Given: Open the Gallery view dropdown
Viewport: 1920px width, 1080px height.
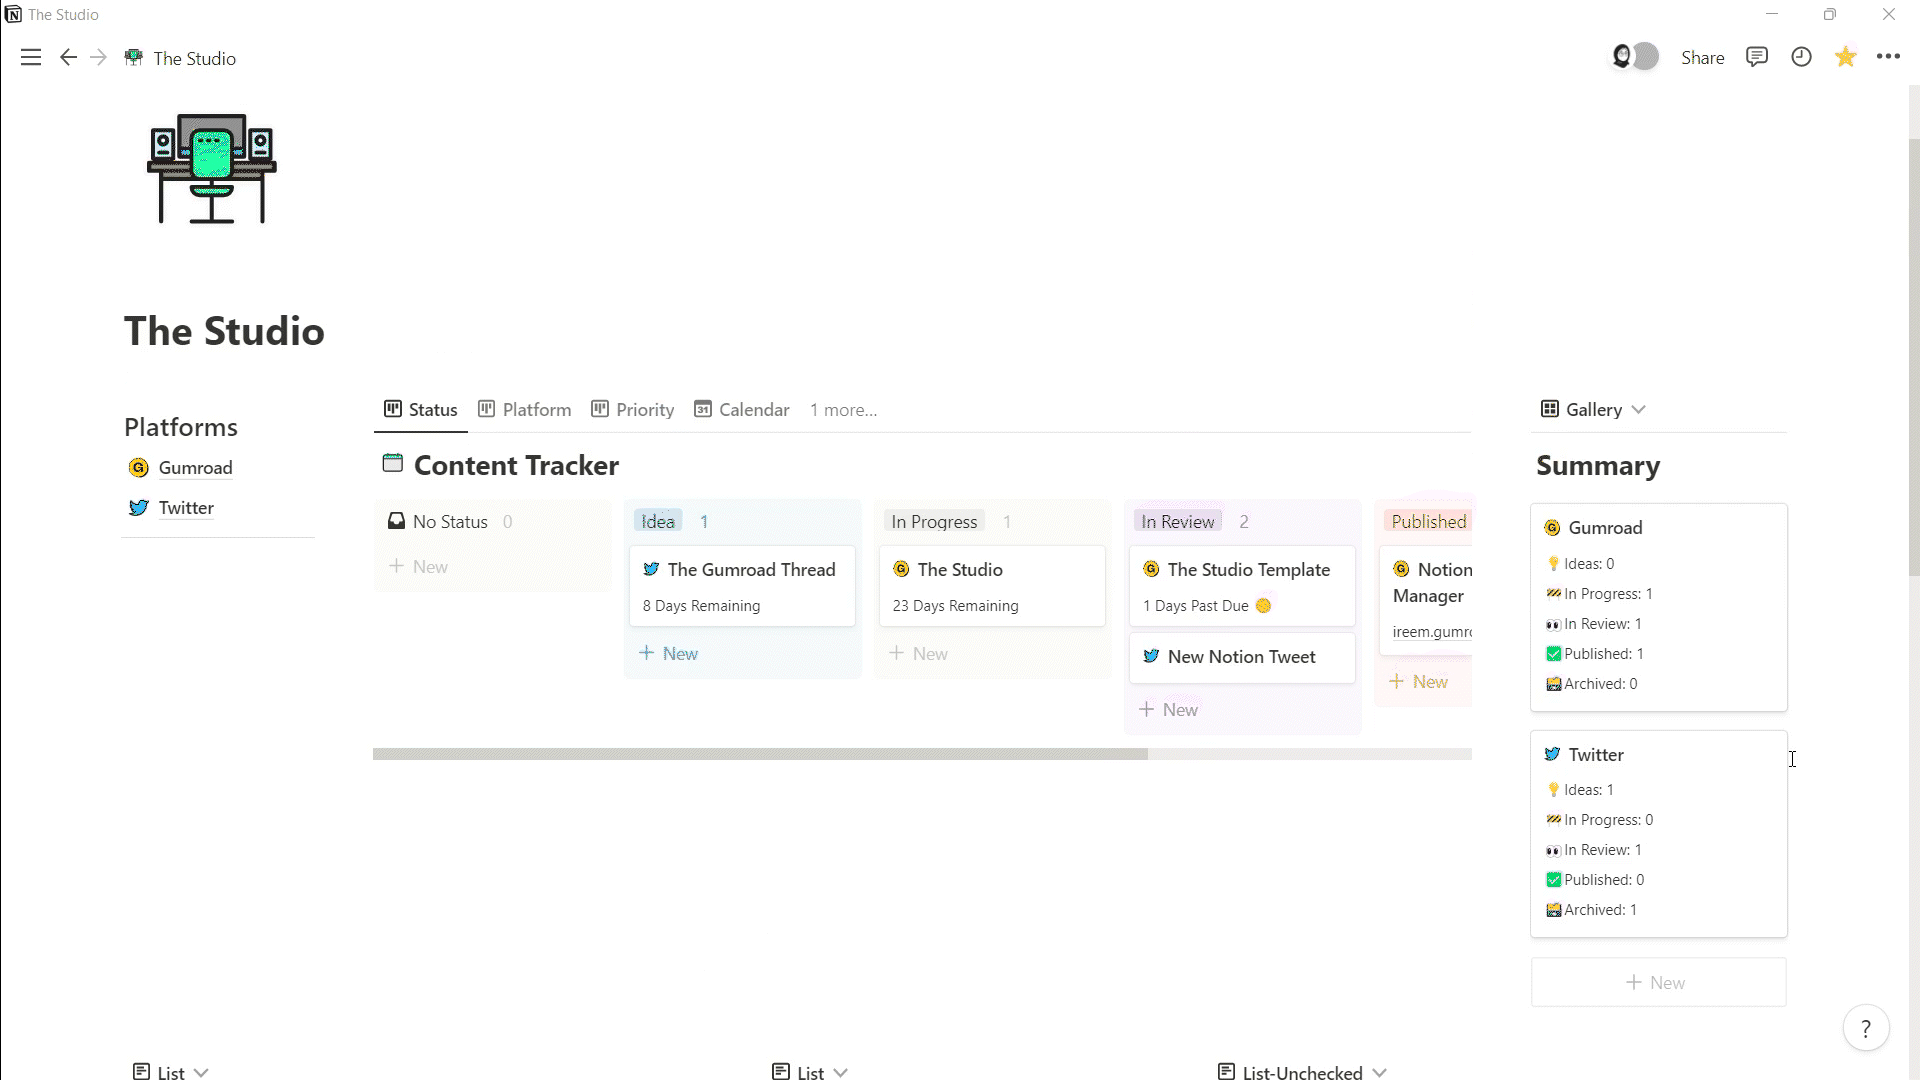Looking at the screenshot, I should [x=1593, y=410].
